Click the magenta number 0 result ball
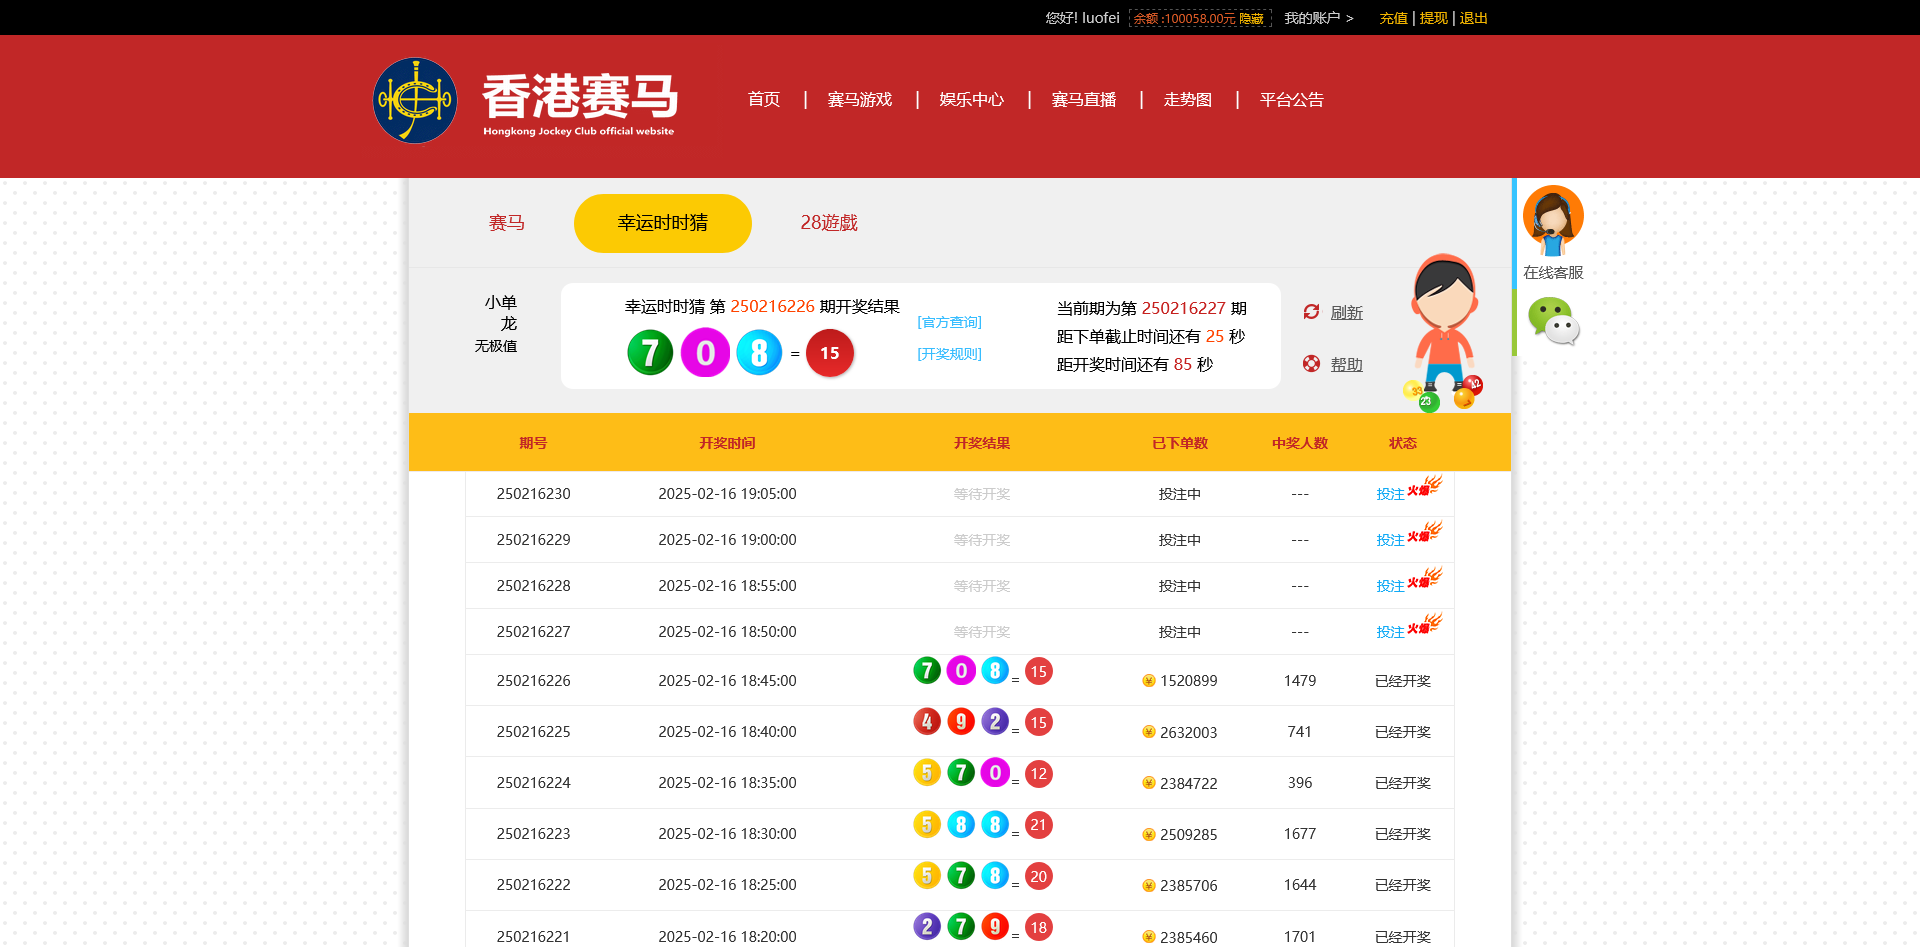The width and height of the screenshot is (1920, 947). [x=705, y=353]
